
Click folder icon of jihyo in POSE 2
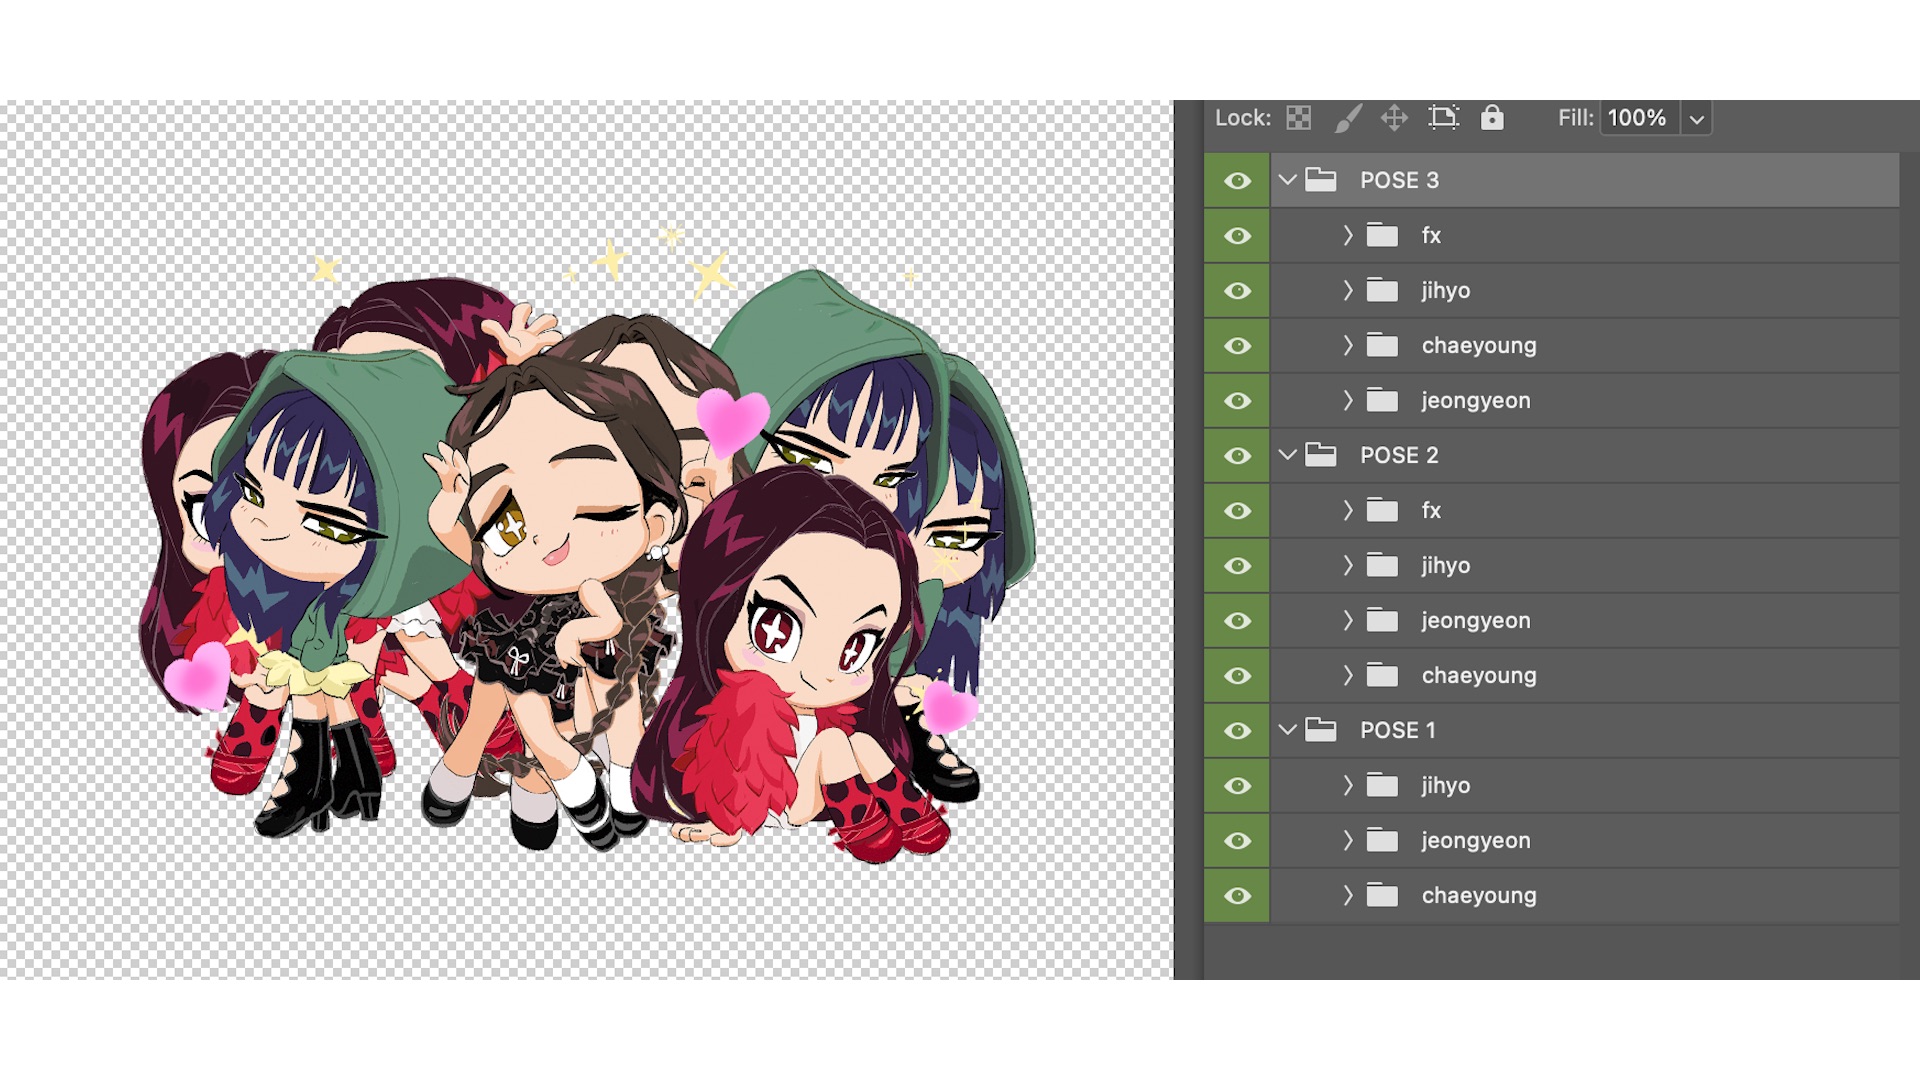(x=1382, y=565)
